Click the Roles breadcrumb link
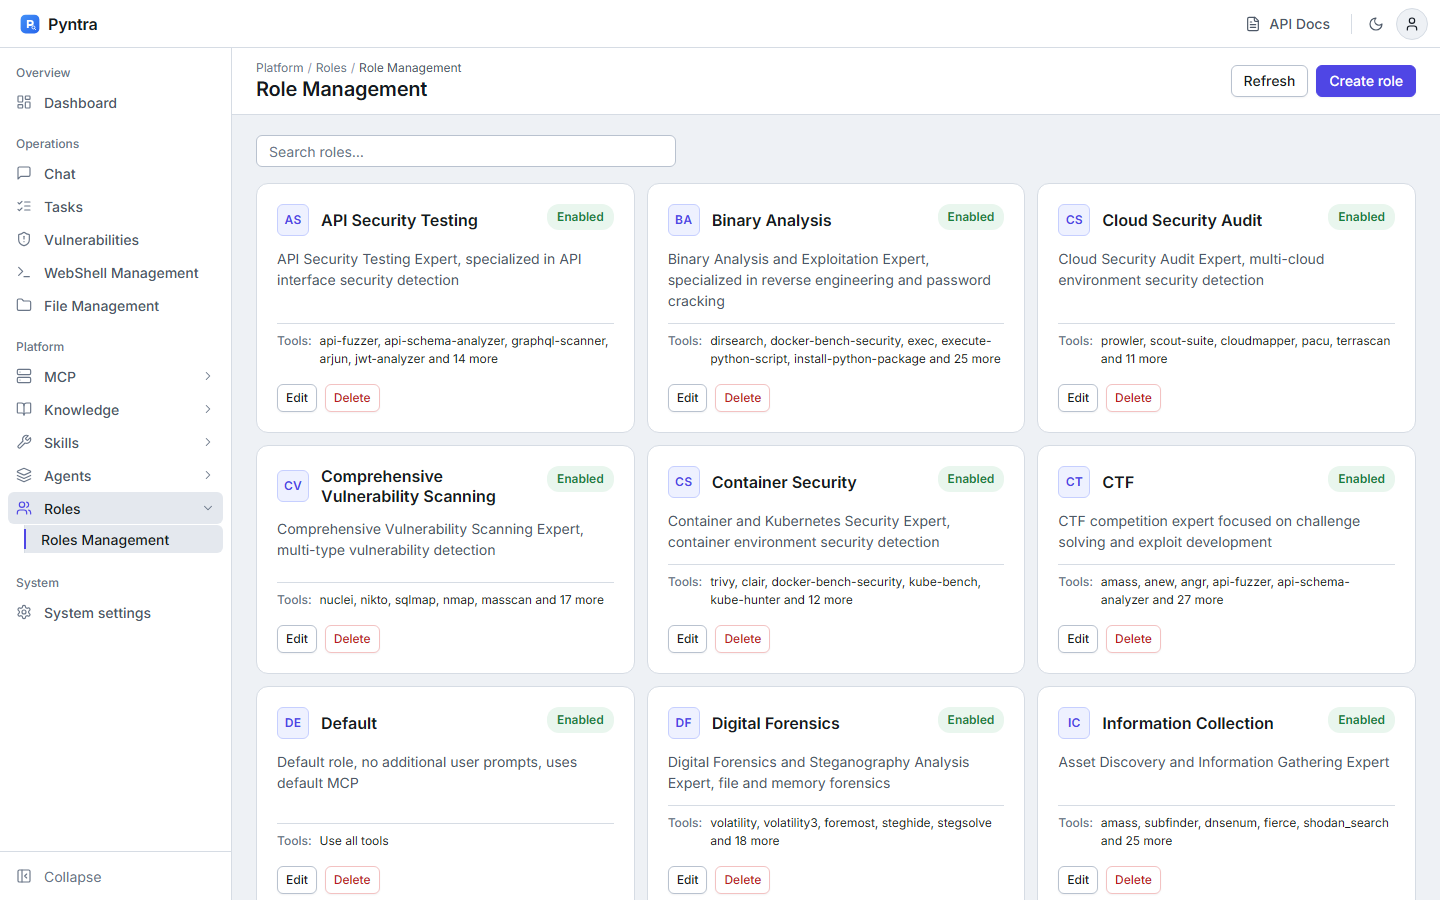The width and height of the screenshot is (1440, 900). (x=331, y=68)
